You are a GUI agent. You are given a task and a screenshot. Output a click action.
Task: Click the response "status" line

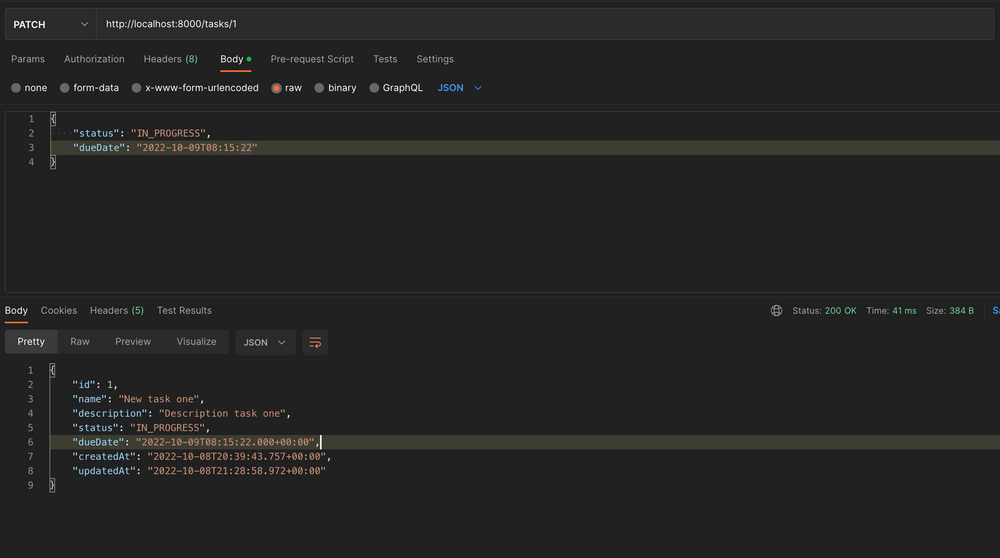pyautogui.click(x=141, y=428)
